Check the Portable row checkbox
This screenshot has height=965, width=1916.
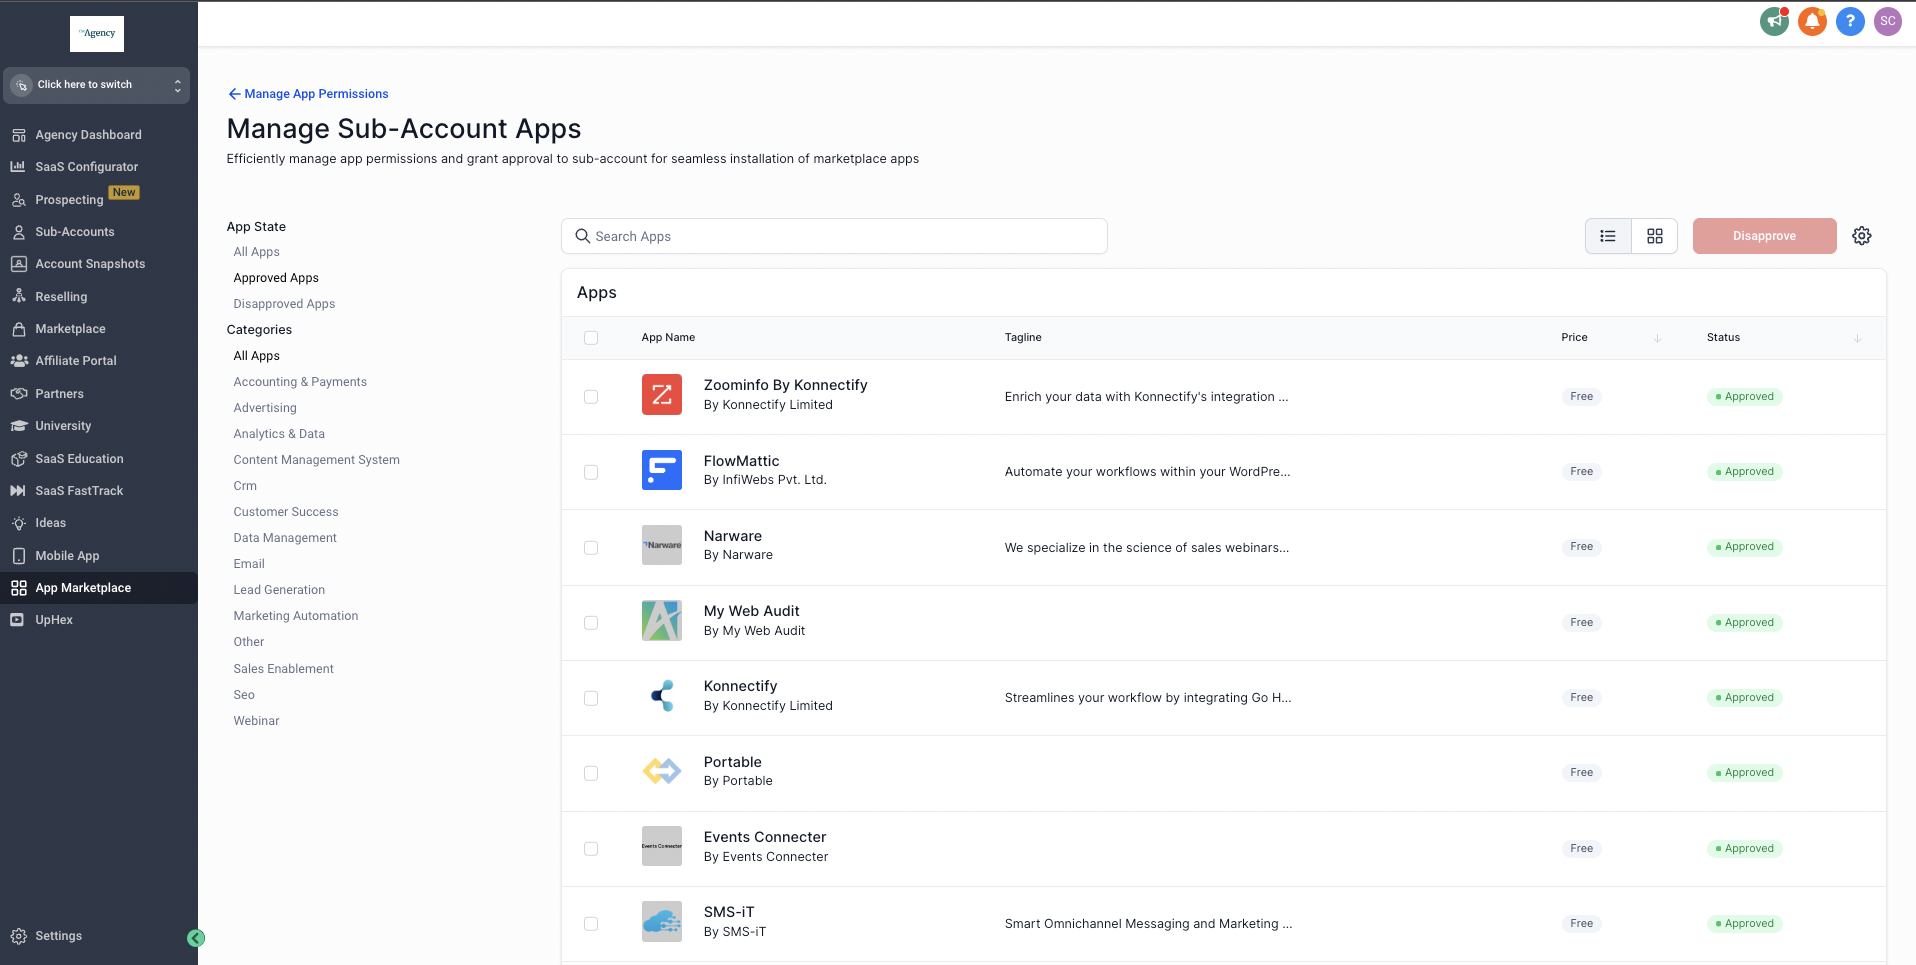pos(591,773)
